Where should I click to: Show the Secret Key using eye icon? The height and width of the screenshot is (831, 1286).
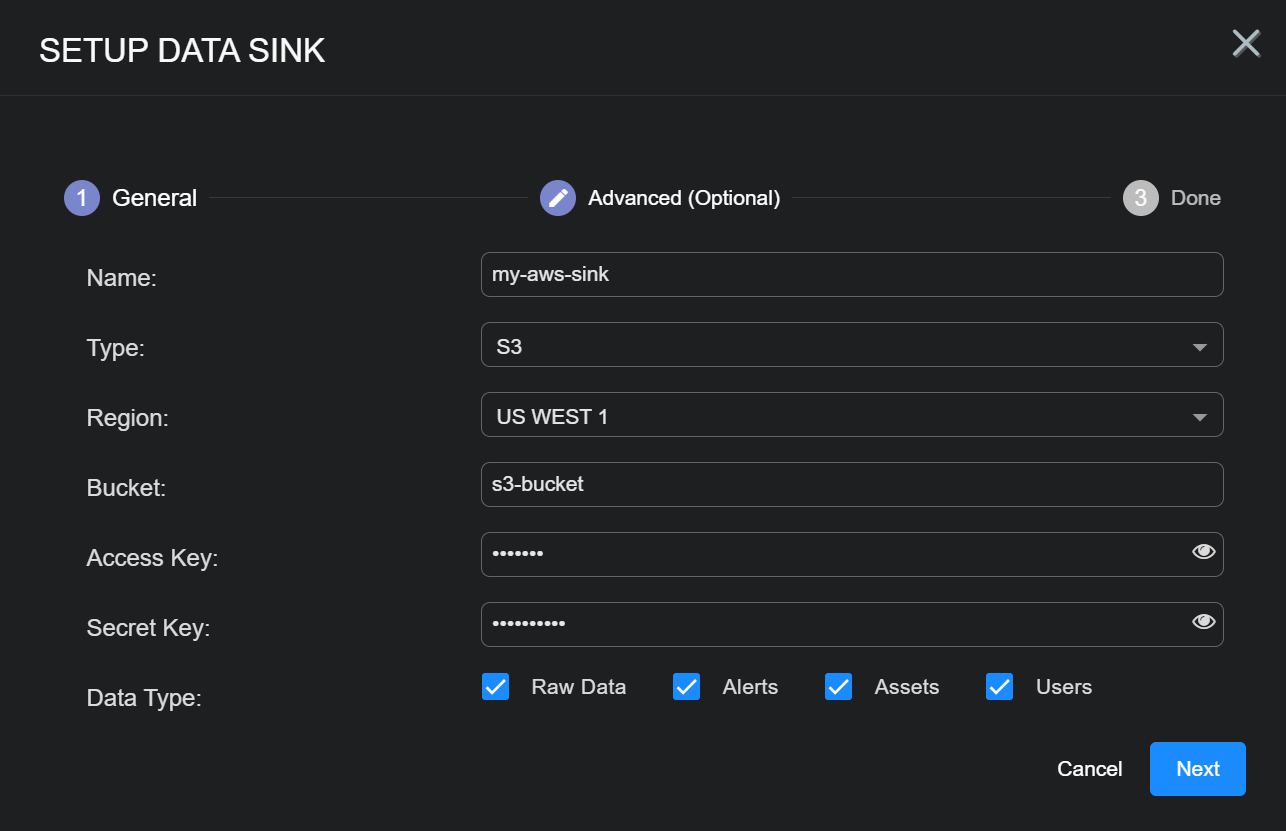pos(1203,622)
